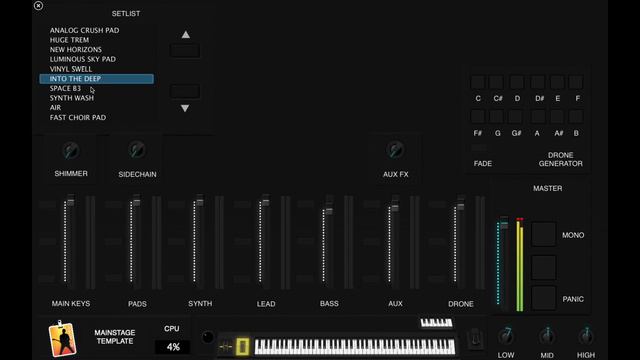Click the large onscreen piano keyboard
Image resolution: width=640 pixels, height=360 pixels.
(x=355, y=347)
